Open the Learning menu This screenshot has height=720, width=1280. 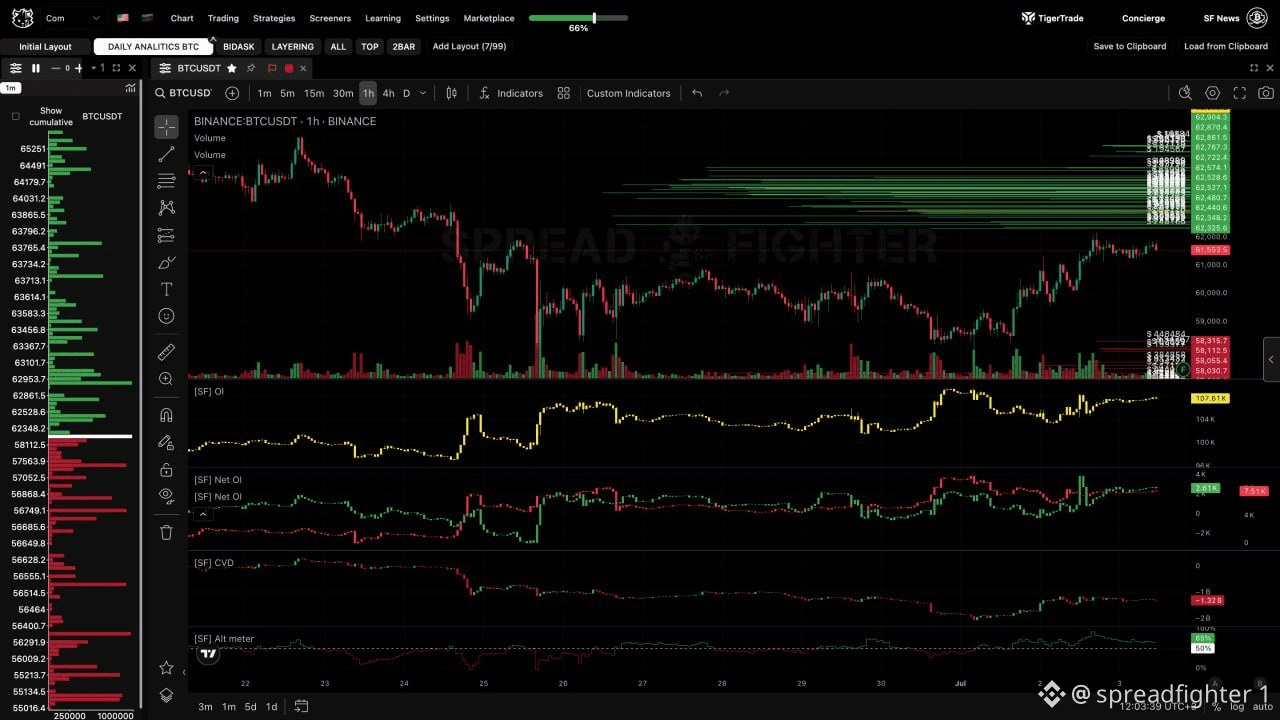click(383, 18)
